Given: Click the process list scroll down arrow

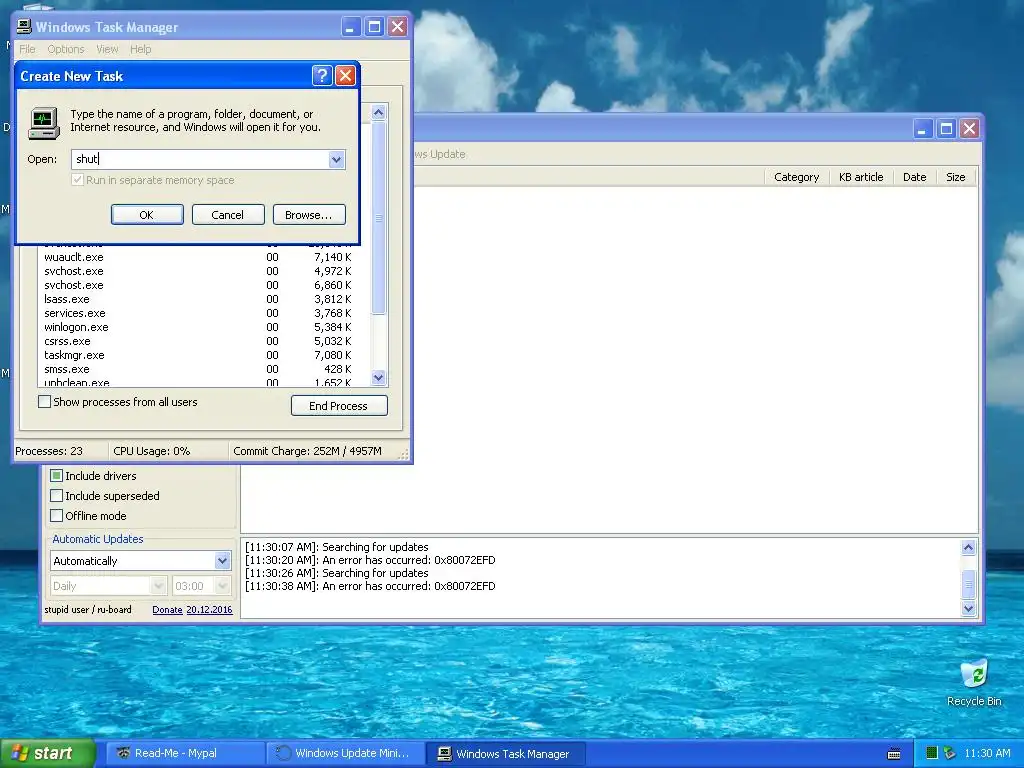Looking at the screenshot, I should (x=379, y=377).
